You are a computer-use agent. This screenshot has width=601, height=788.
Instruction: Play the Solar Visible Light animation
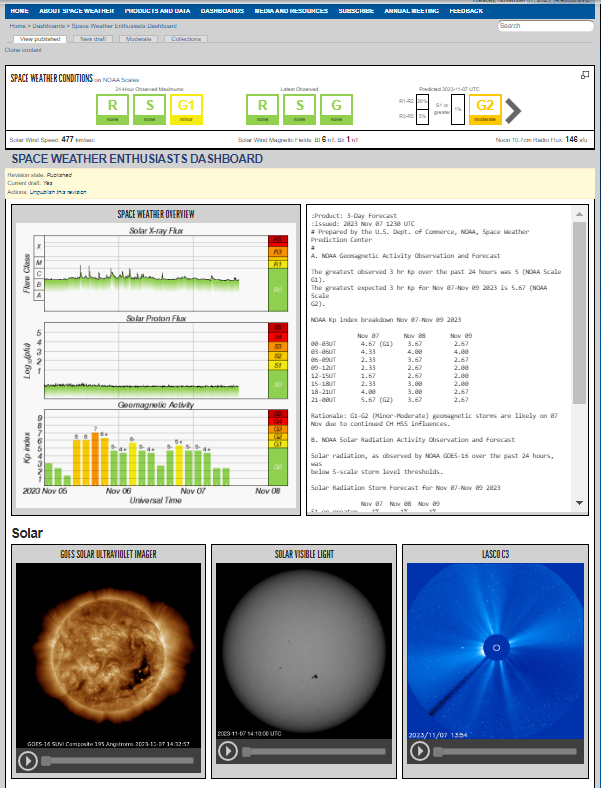228,751
